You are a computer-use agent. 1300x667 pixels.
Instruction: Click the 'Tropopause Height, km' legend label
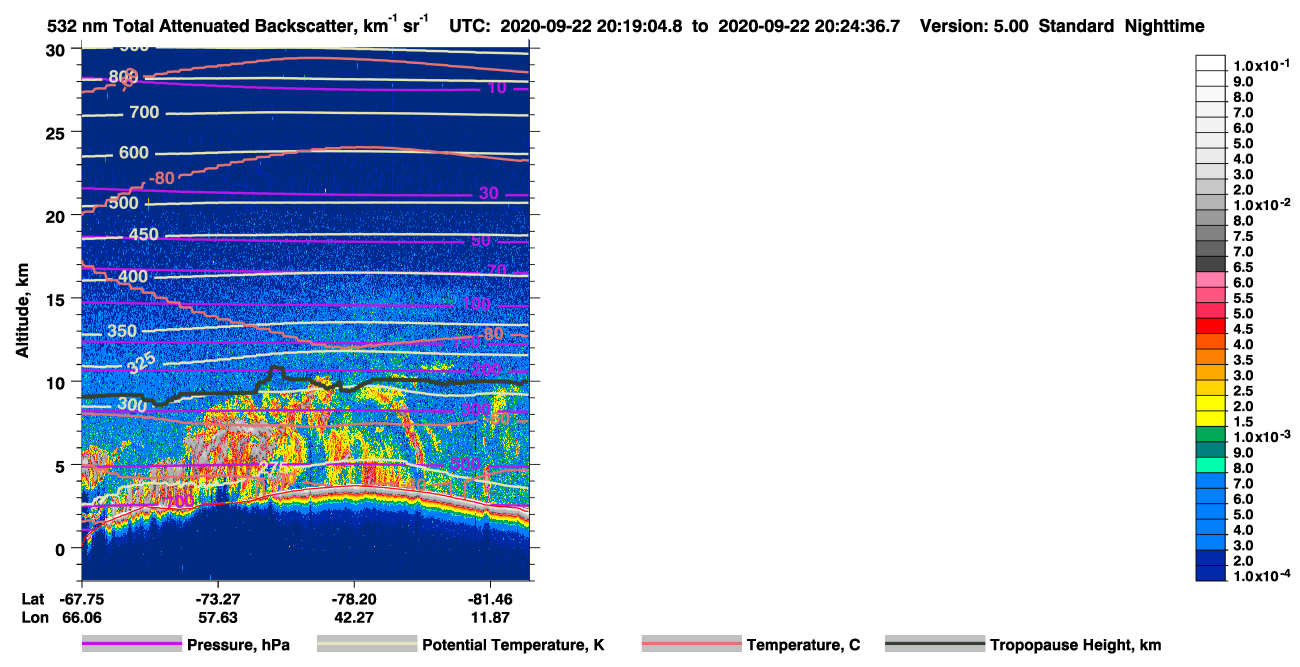tap(1076, 645)
